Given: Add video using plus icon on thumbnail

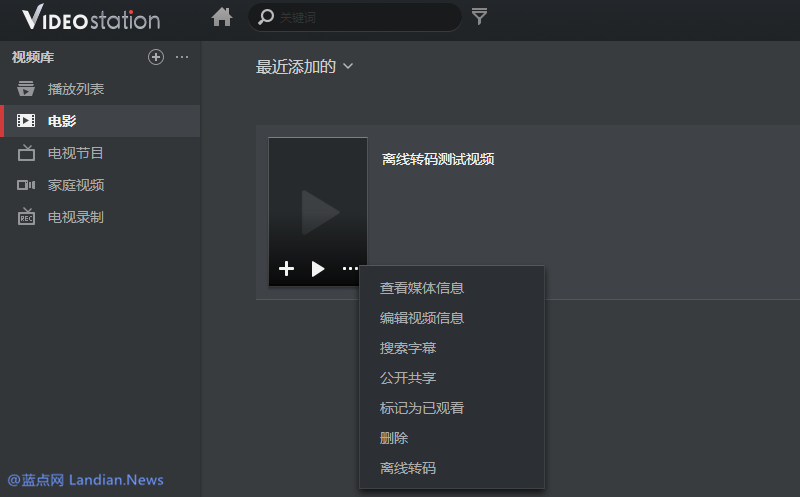Looking at the screenshot, I should [x=286, y=268].
